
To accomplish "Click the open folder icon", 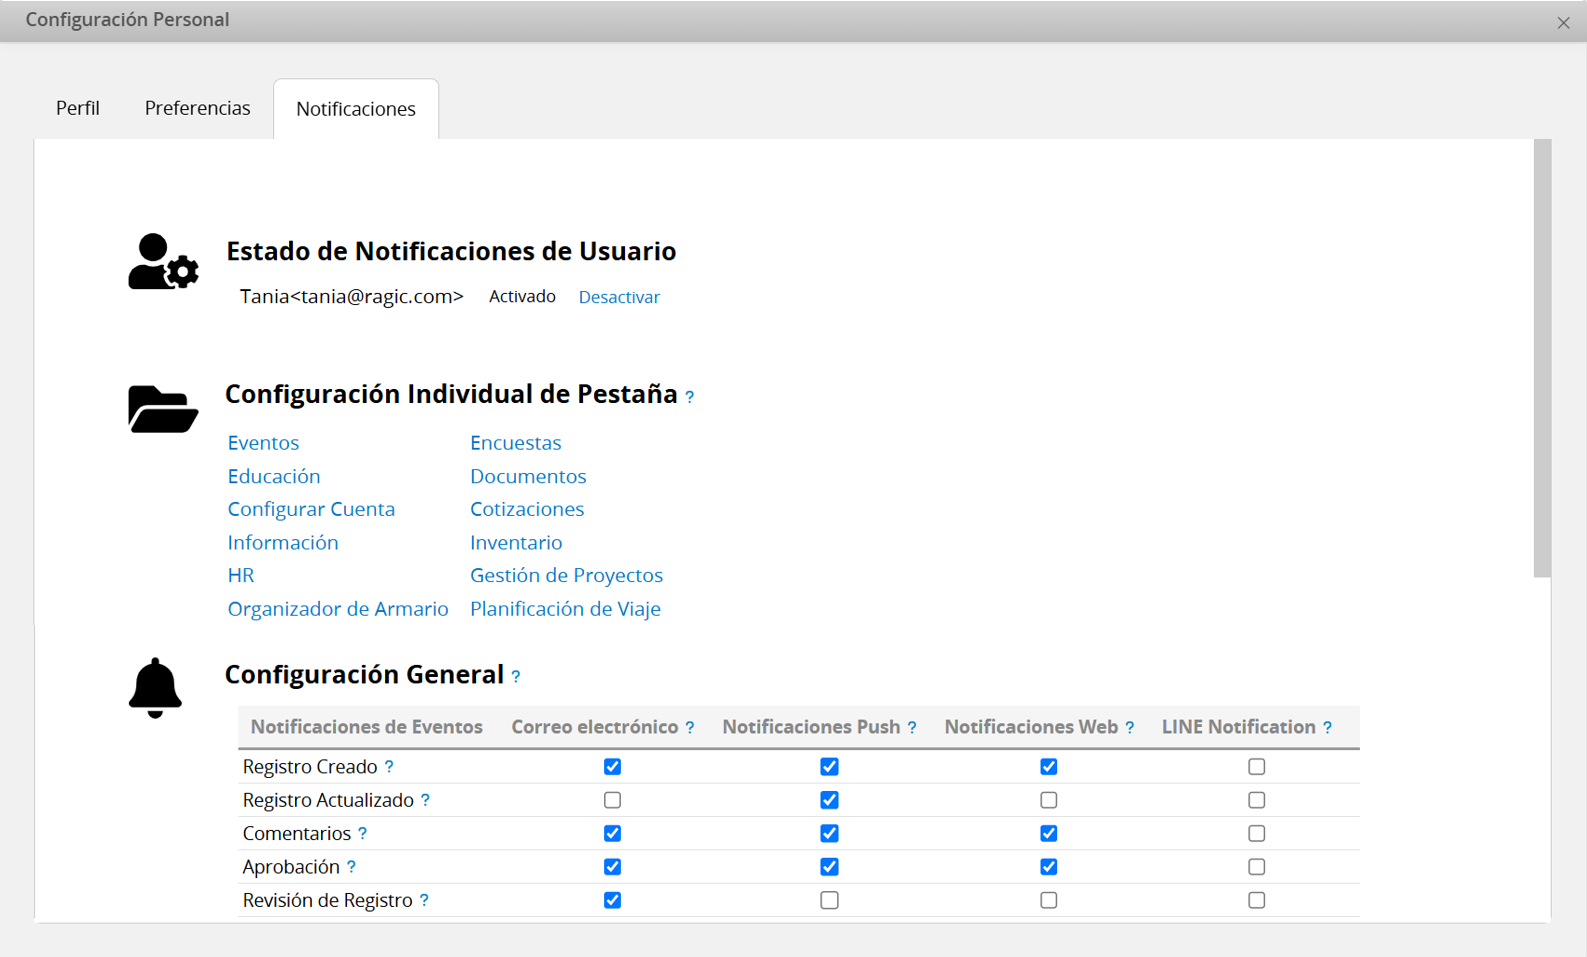I will pos(163,408).
